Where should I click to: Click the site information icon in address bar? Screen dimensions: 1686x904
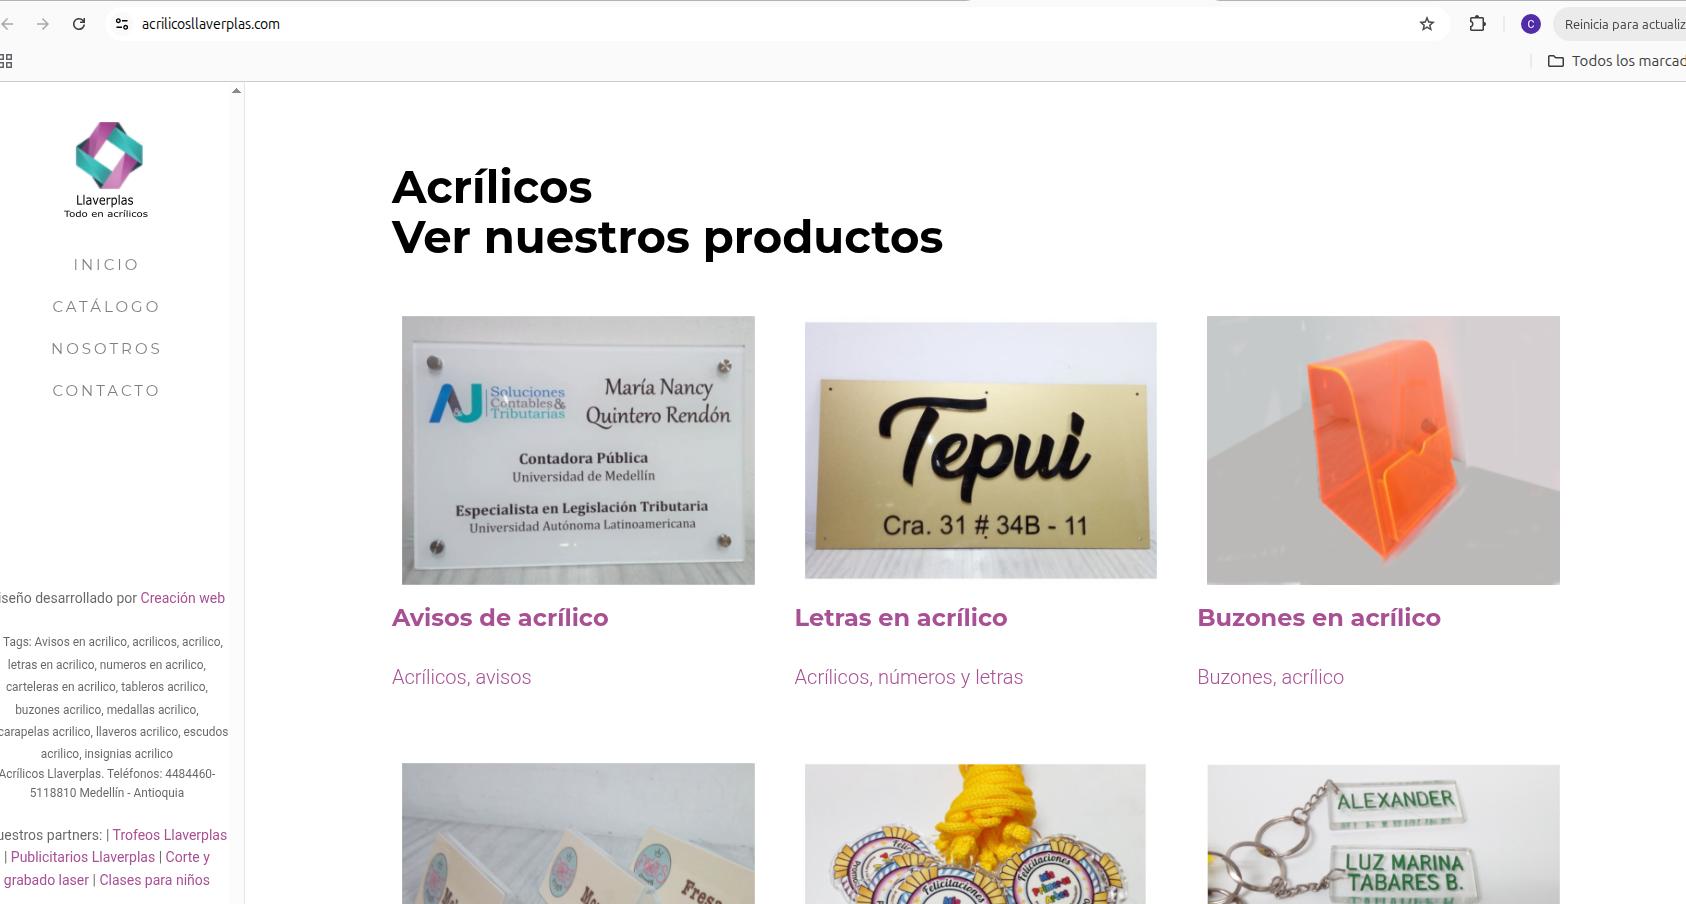point(122,24)
